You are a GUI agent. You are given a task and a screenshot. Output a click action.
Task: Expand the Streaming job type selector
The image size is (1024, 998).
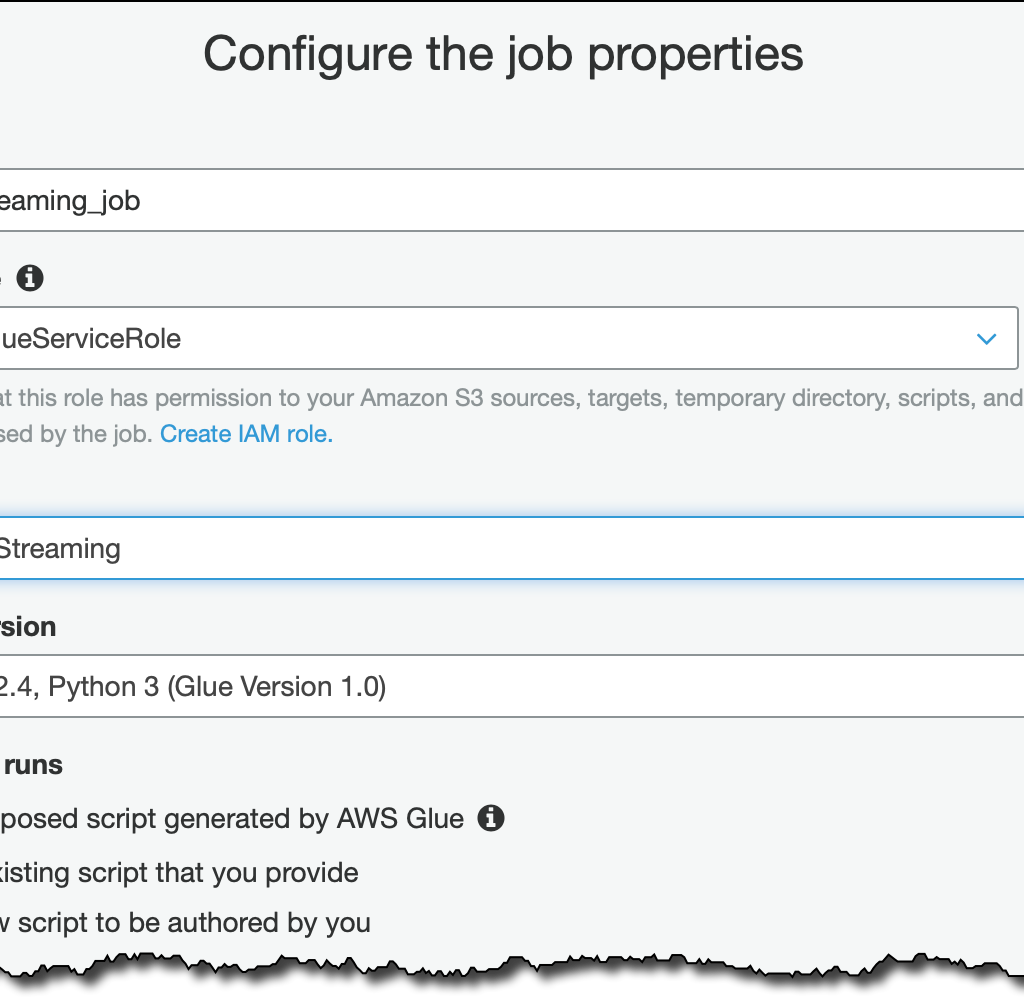500,548
